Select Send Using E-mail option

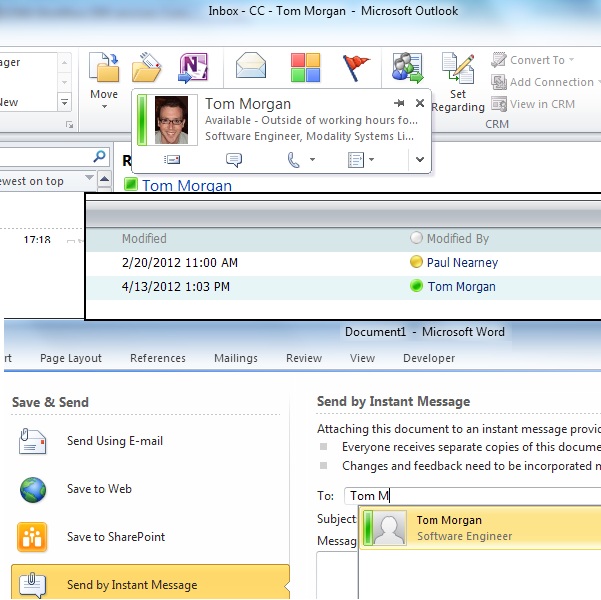[x=150, y=441]
